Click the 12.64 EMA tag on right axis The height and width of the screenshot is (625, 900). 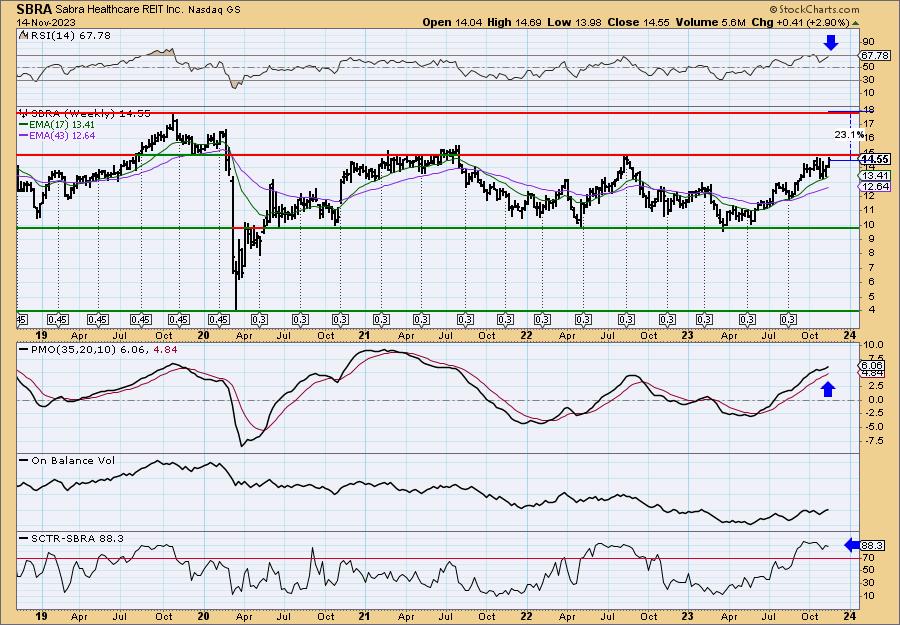pos(875,187)
